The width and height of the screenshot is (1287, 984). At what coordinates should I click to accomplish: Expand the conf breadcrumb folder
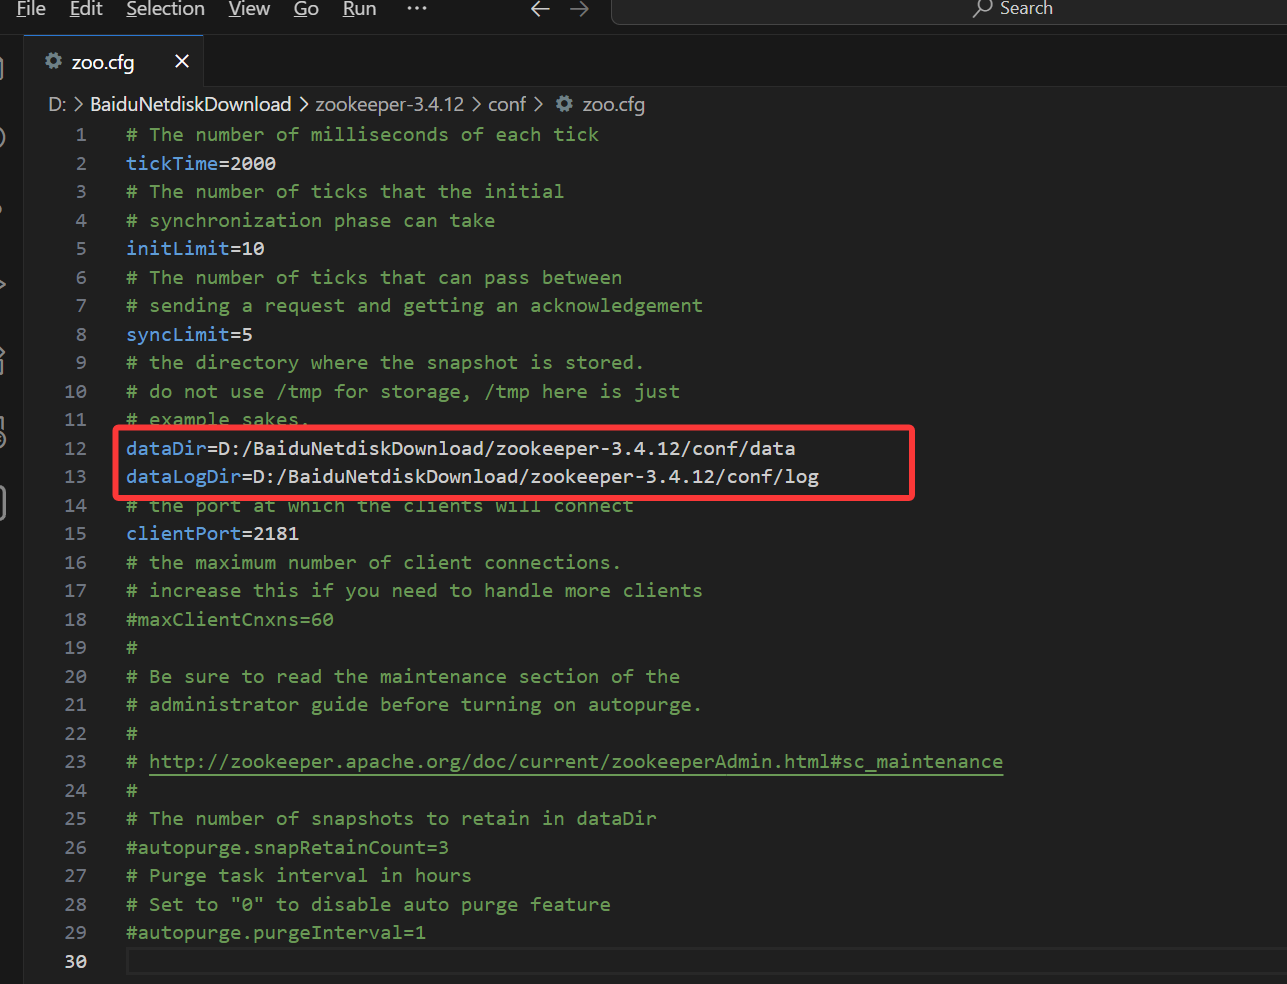(x=506, y=105)
